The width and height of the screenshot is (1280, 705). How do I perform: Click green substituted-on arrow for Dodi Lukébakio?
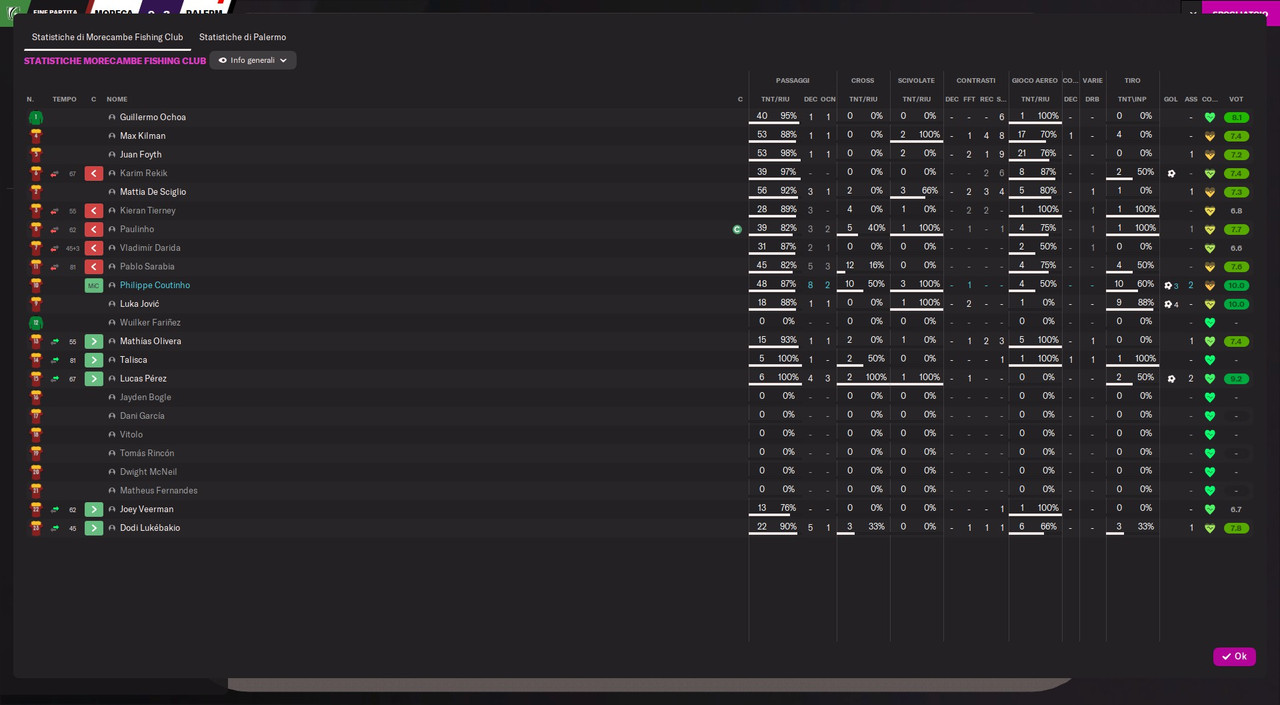click(x=94, y=528)
